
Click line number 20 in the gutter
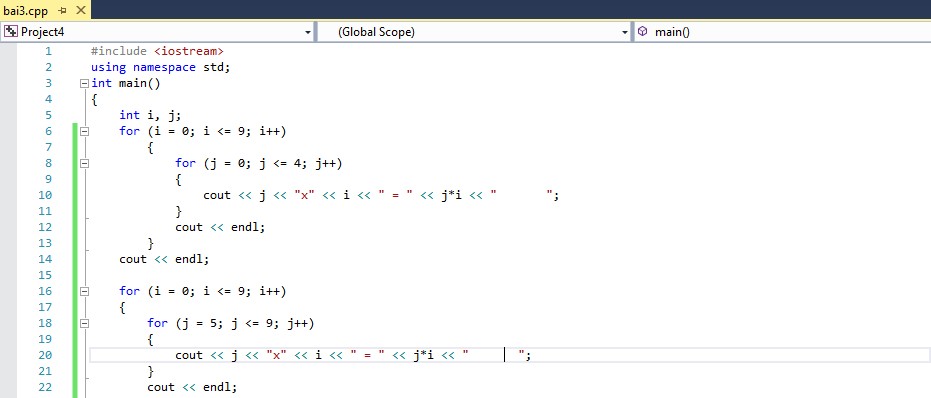point(45,355)
